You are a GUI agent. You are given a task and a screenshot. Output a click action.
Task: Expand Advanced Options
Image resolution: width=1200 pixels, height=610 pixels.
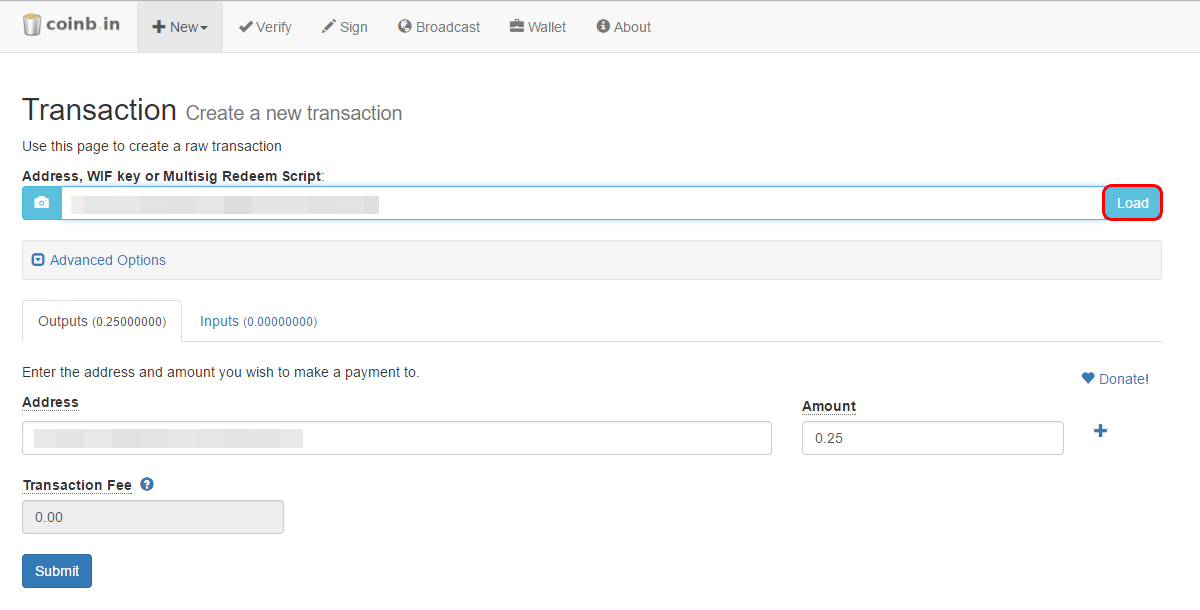click(99, 260)
